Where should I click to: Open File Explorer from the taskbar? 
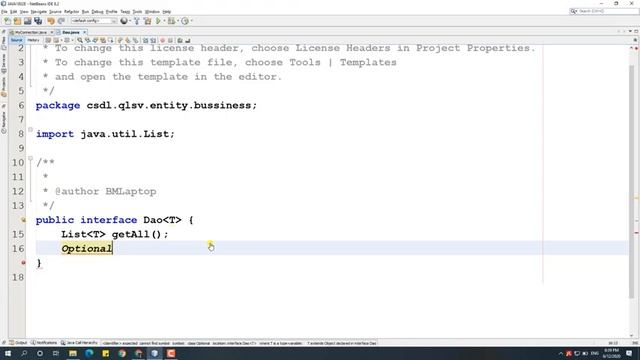click(73, 353)
